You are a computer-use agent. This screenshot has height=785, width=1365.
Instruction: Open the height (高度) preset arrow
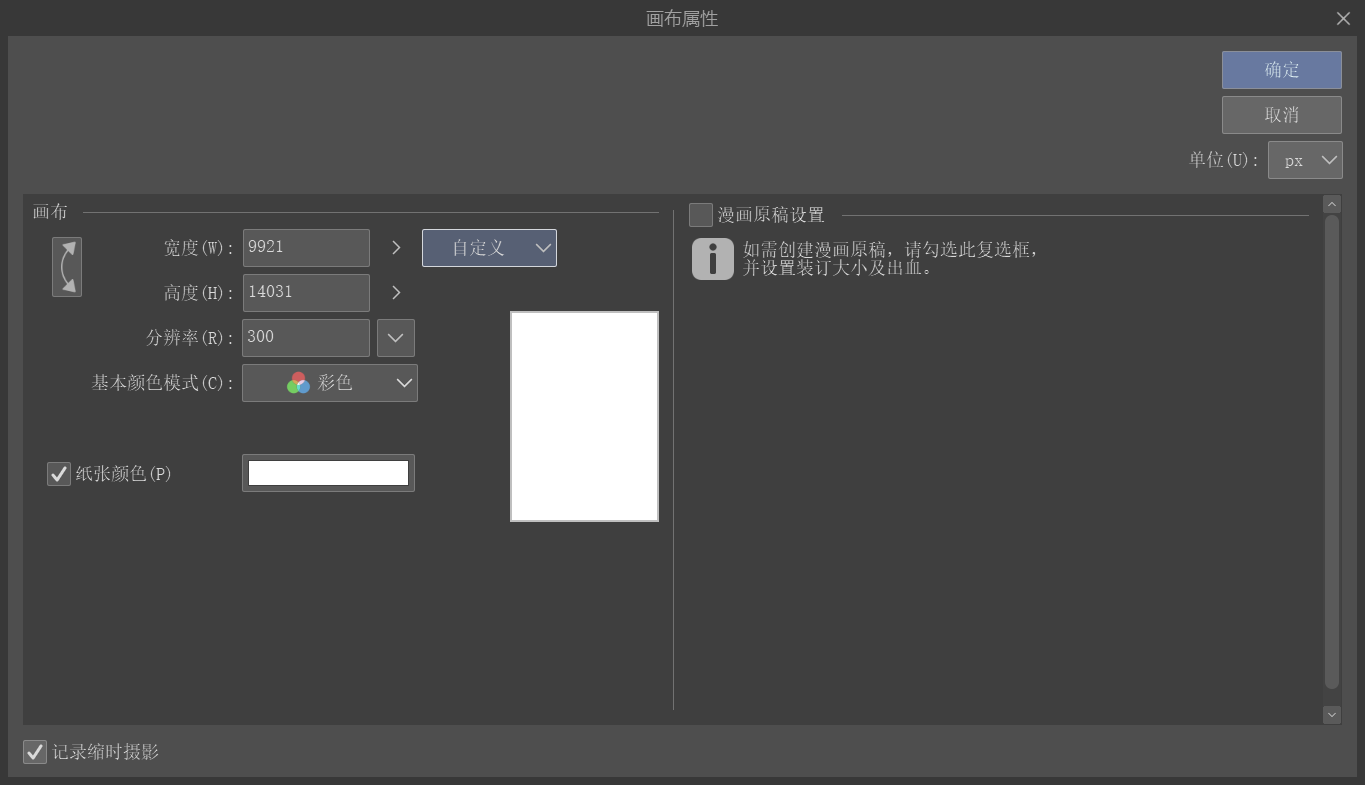pos(396,292)
